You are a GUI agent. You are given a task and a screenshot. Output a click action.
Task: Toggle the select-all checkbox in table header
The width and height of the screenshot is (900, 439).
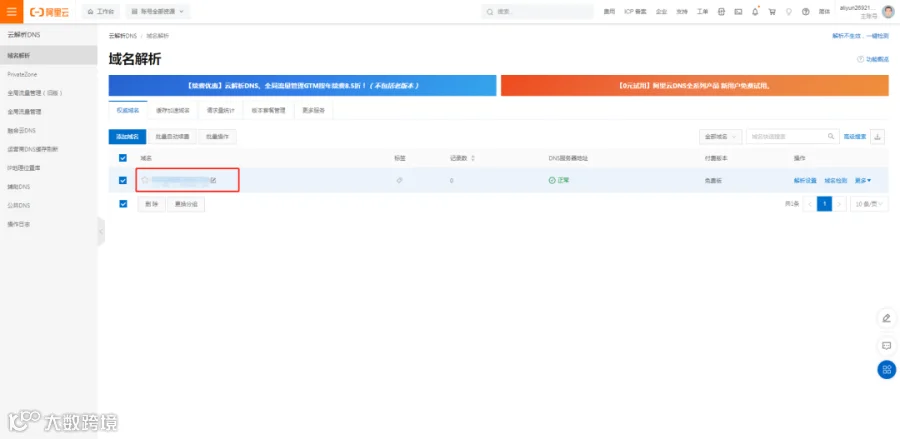click(x=123, y=158)
